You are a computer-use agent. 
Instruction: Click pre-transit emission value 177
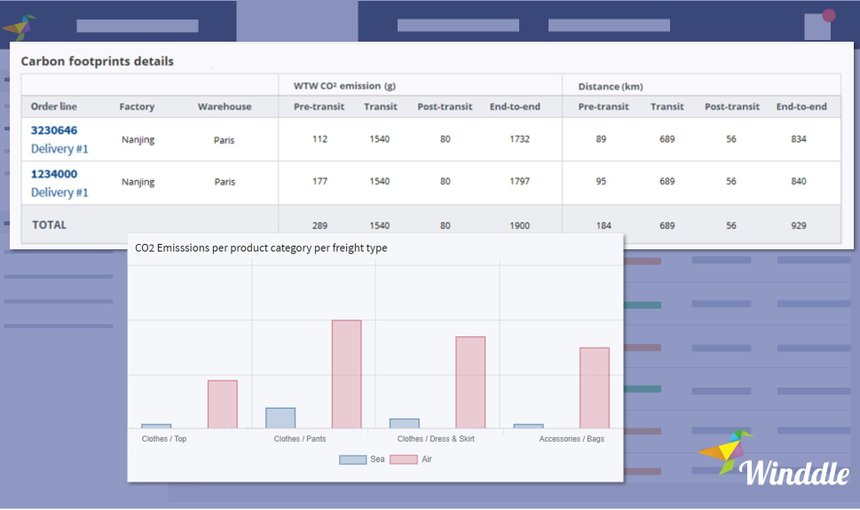coord(320,182)
